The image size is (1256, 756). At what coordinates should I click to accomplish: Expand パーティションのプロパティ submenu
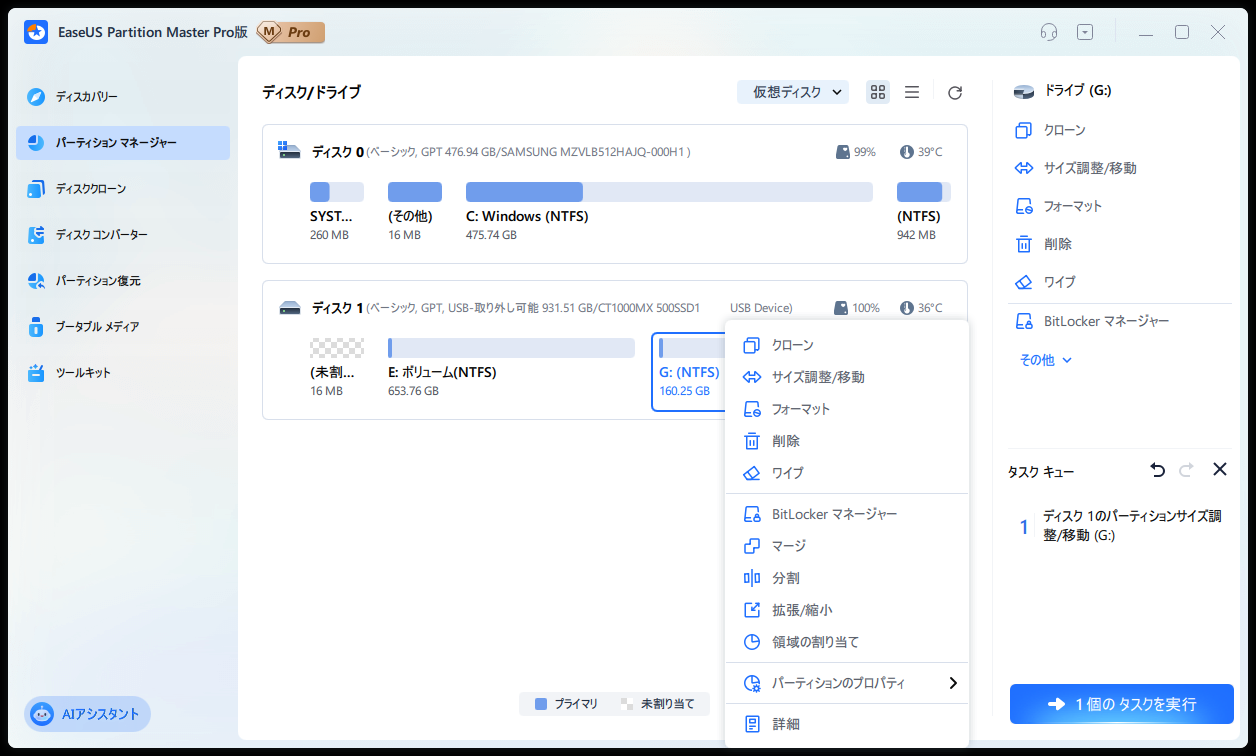coord(847,683)
